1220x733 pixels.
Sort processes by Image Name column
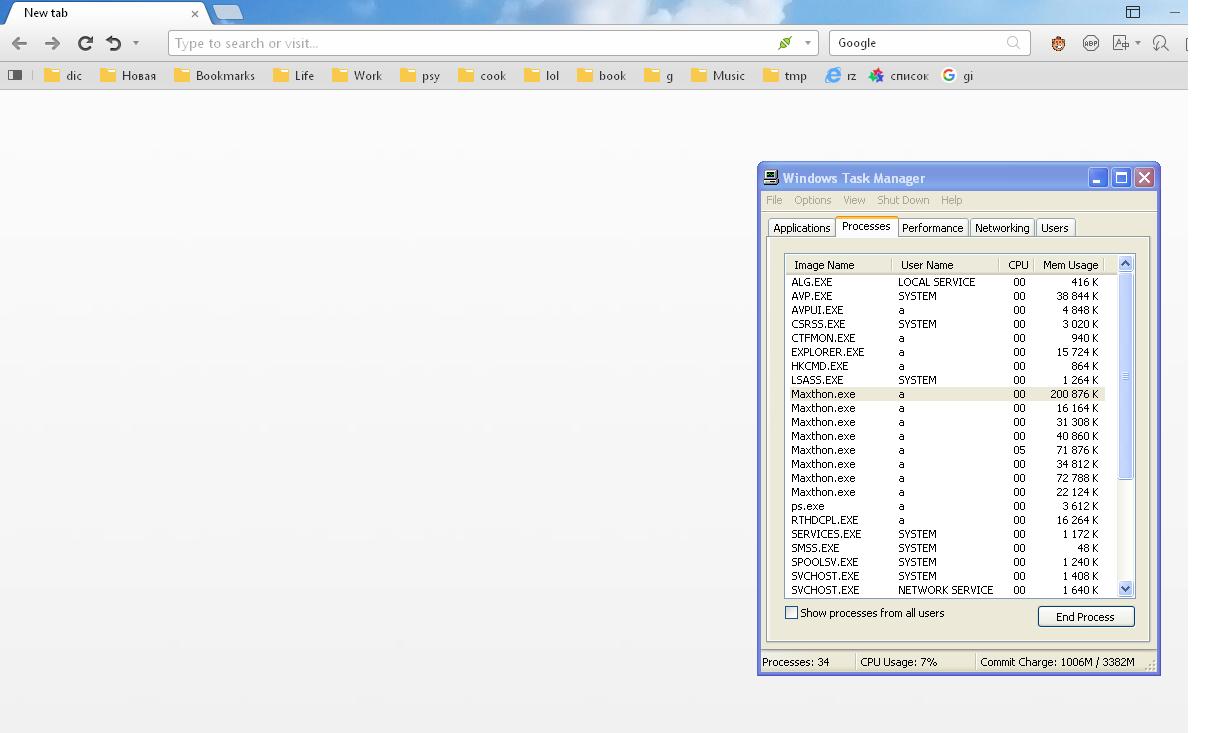pyautogui.click(x=838, y=265)
